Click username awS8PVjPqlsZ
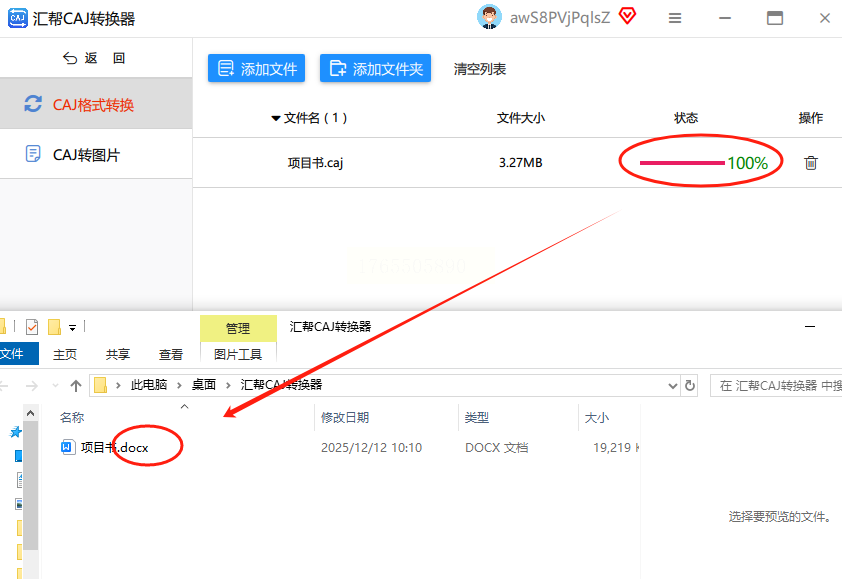 tap(560, 18)
